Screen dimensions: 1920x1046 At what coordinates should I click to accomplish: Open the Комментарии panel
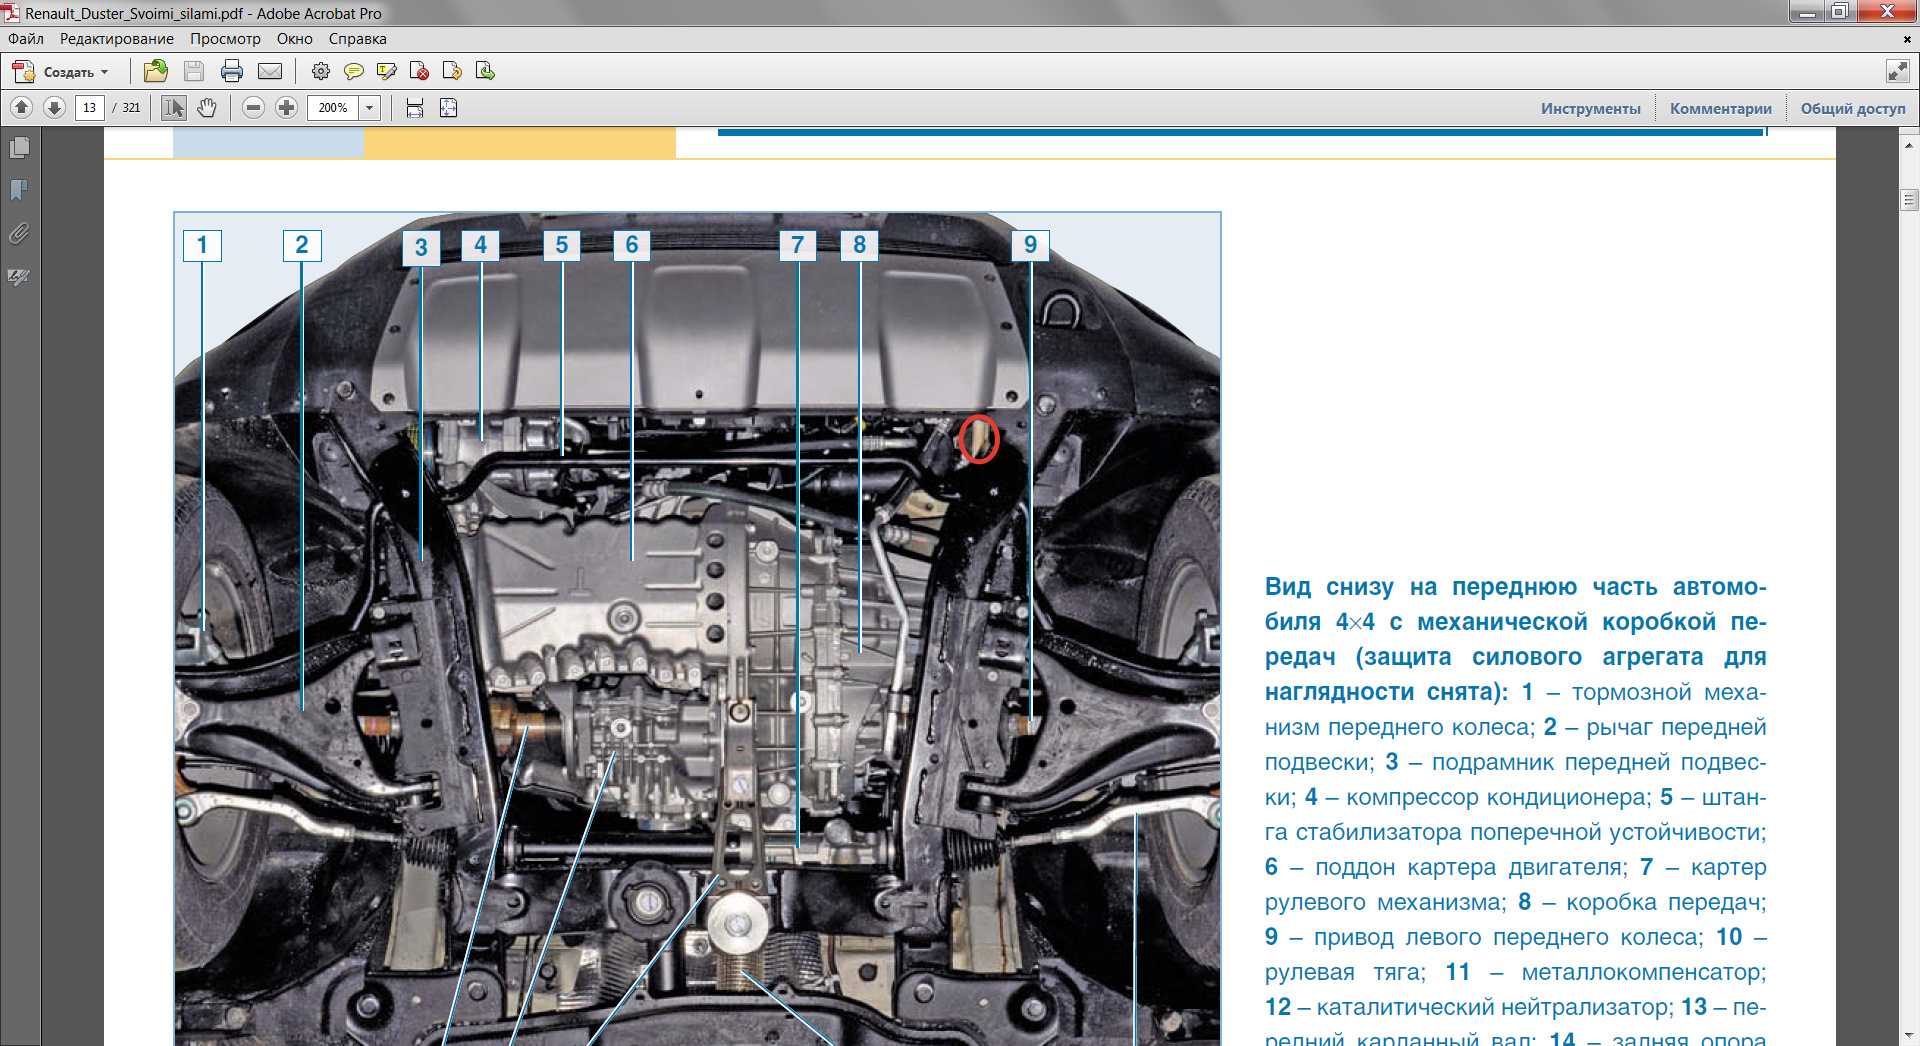(1720, 108)
